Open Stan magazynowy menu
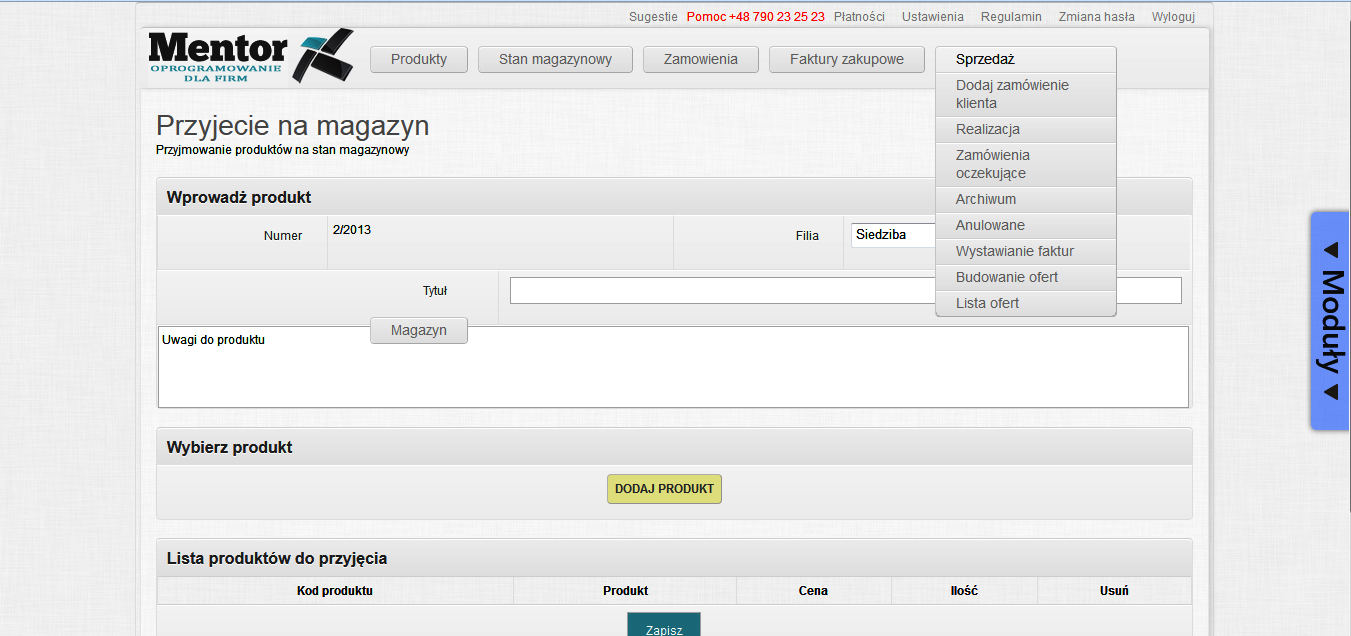 [555, 60]
